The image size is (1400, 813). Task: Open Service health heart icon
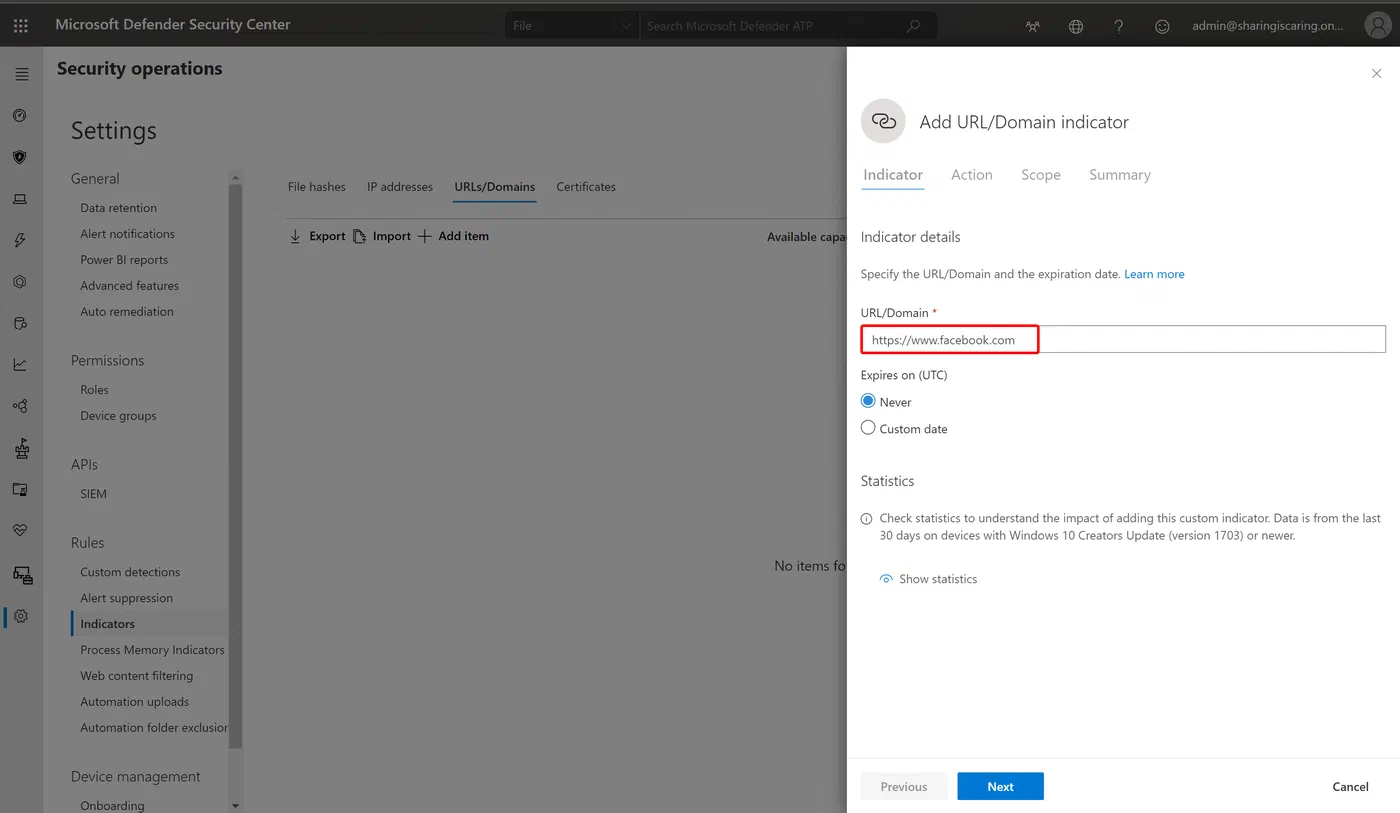coord(19,530)
